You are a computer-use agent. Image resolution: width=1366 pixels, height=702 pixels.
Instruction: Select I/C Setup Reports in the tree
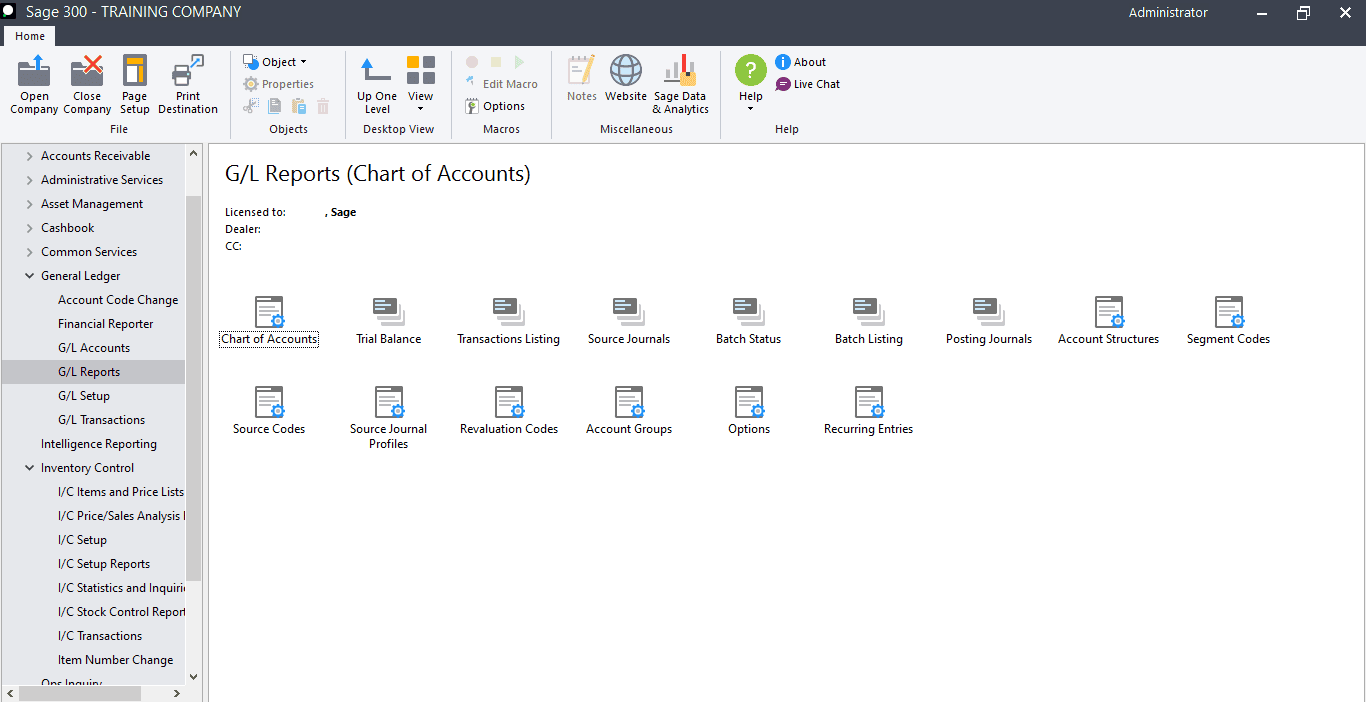click(104, 564)
